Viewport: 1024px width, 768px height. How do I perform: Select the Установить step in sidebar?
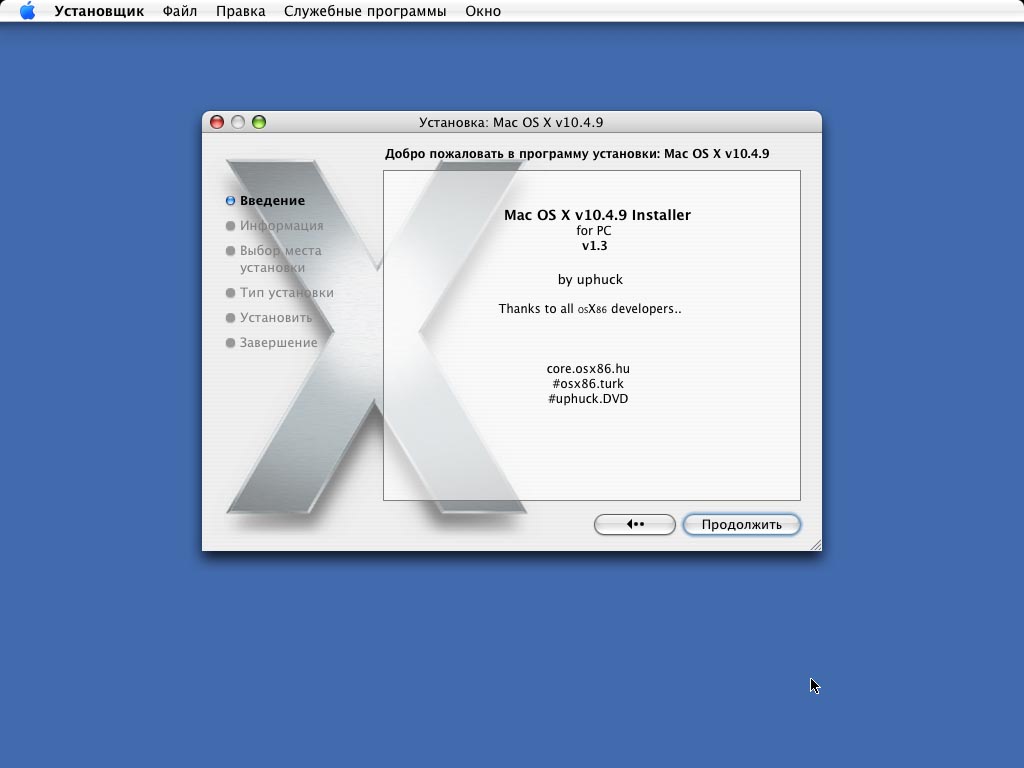[276, 317]
